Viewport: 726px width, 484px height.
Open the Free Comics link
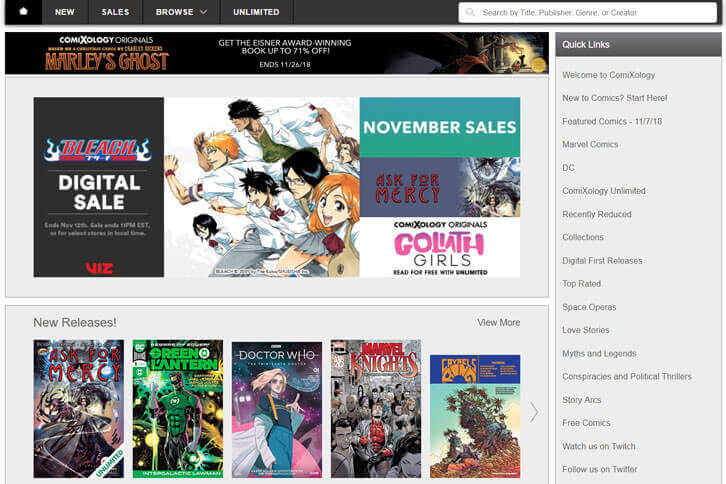586,423
